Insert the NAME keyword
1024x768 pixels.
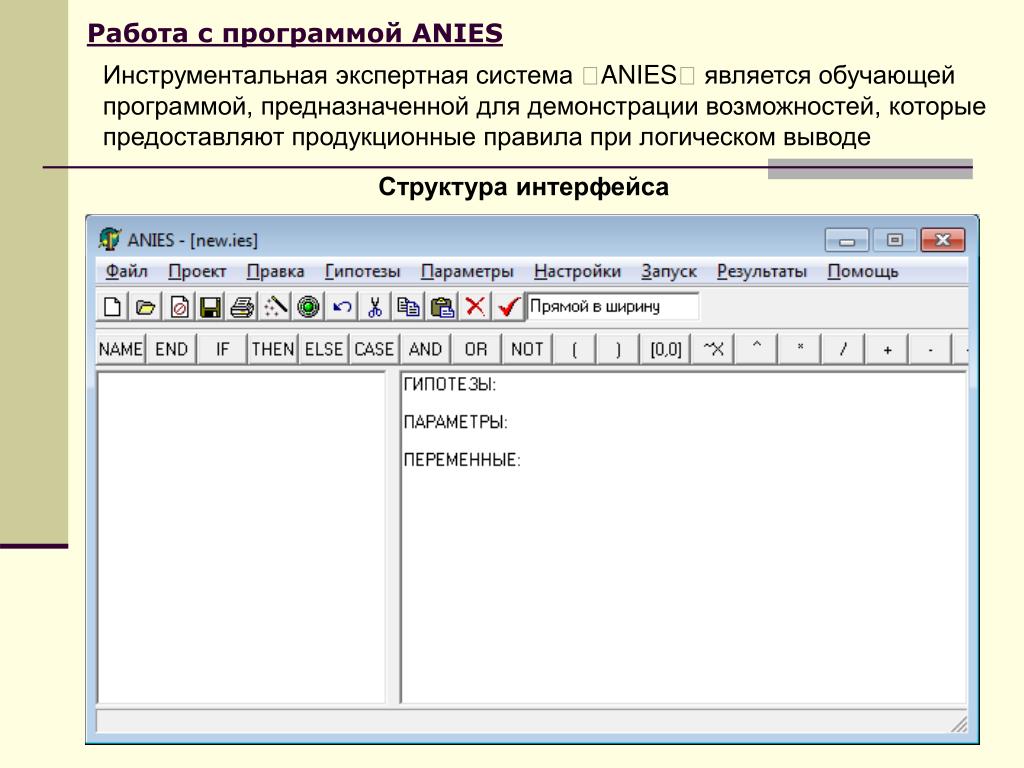(121, 349)
